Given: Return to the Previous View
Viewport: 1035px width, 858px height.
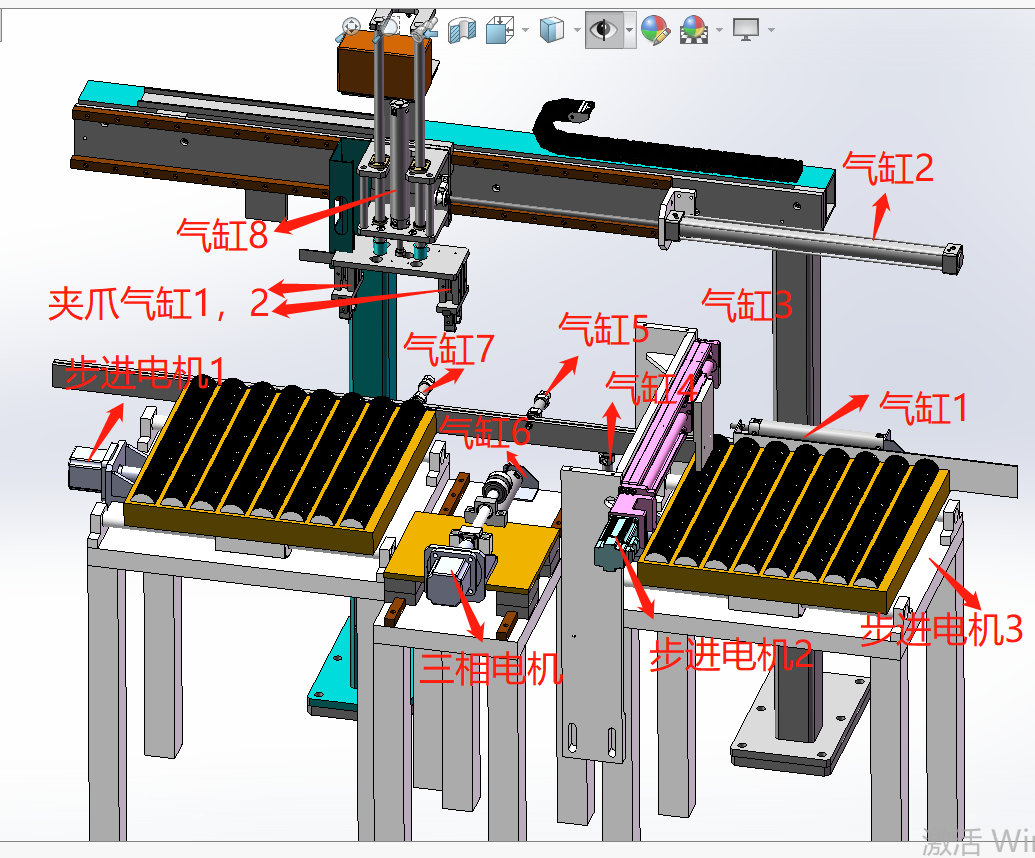Looking at the screenshot, I should pyautogui.click(x=425, y=30).
